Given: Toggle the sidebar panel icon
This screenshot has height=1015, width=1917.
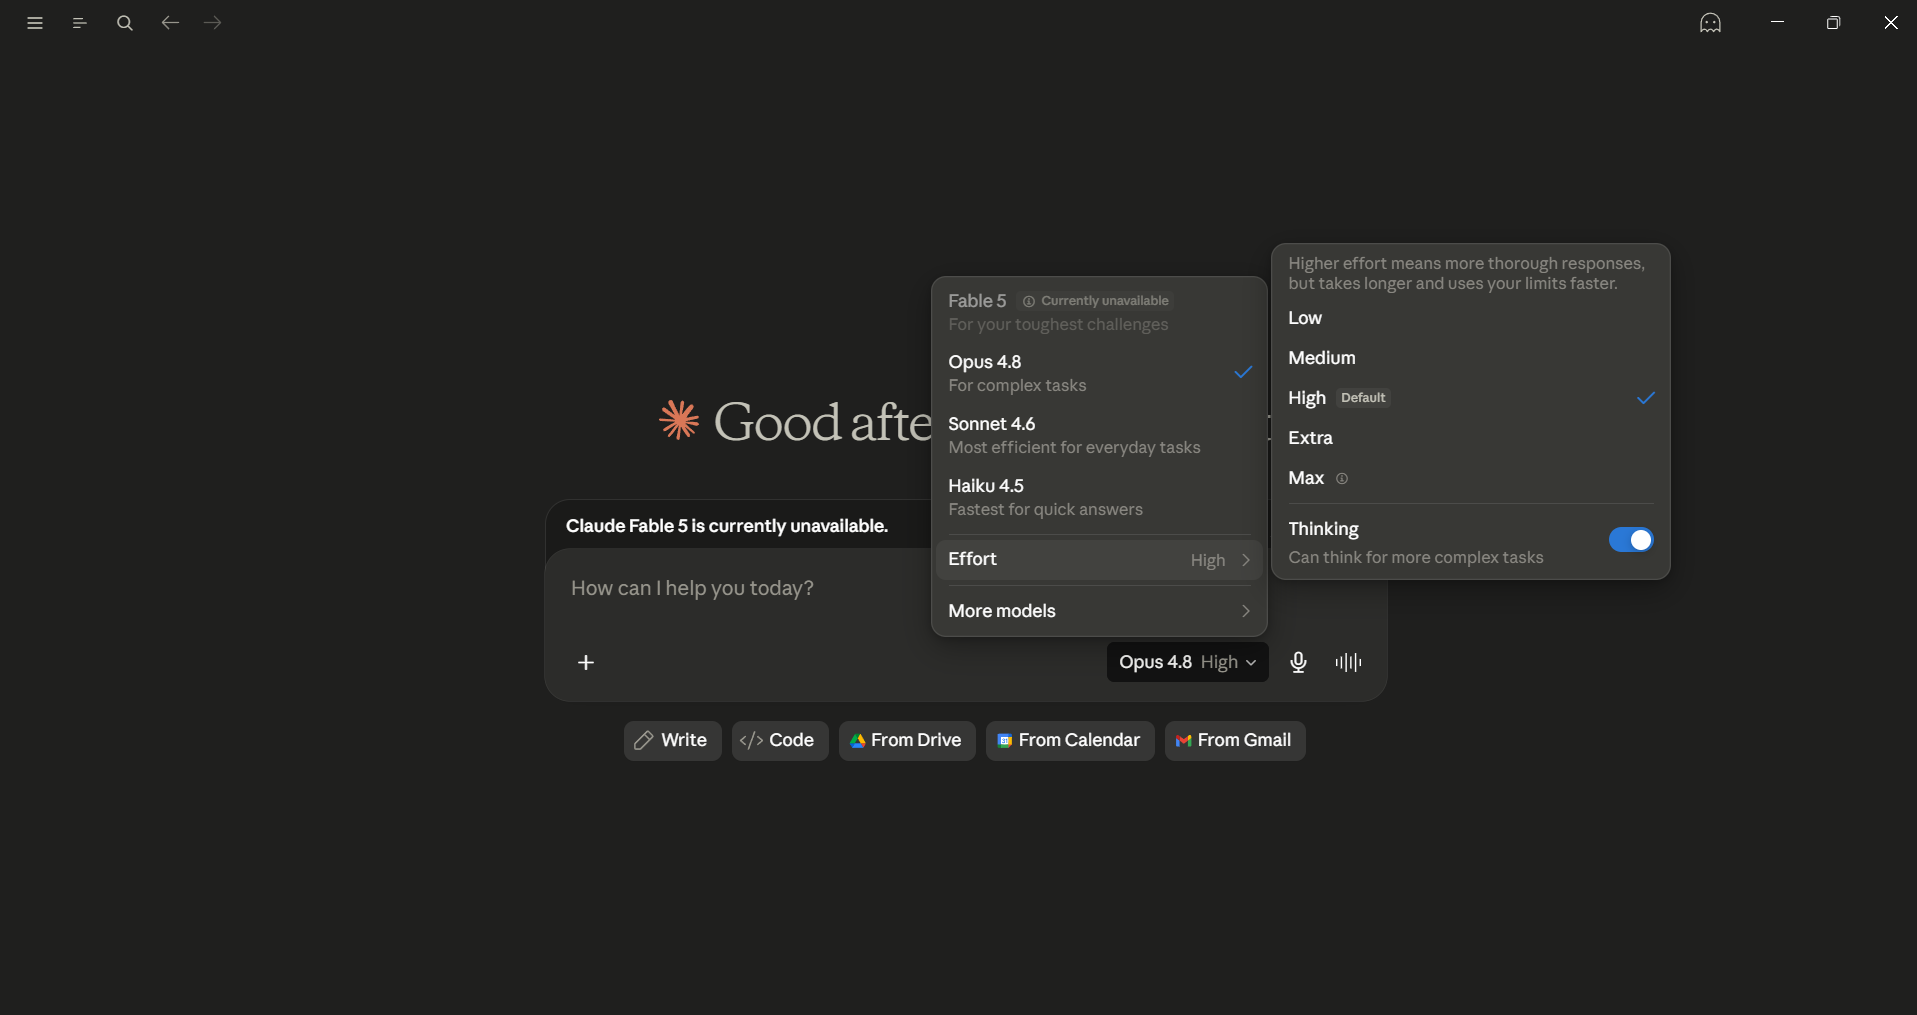Looking at the screenshot, I should pos(80,23).
